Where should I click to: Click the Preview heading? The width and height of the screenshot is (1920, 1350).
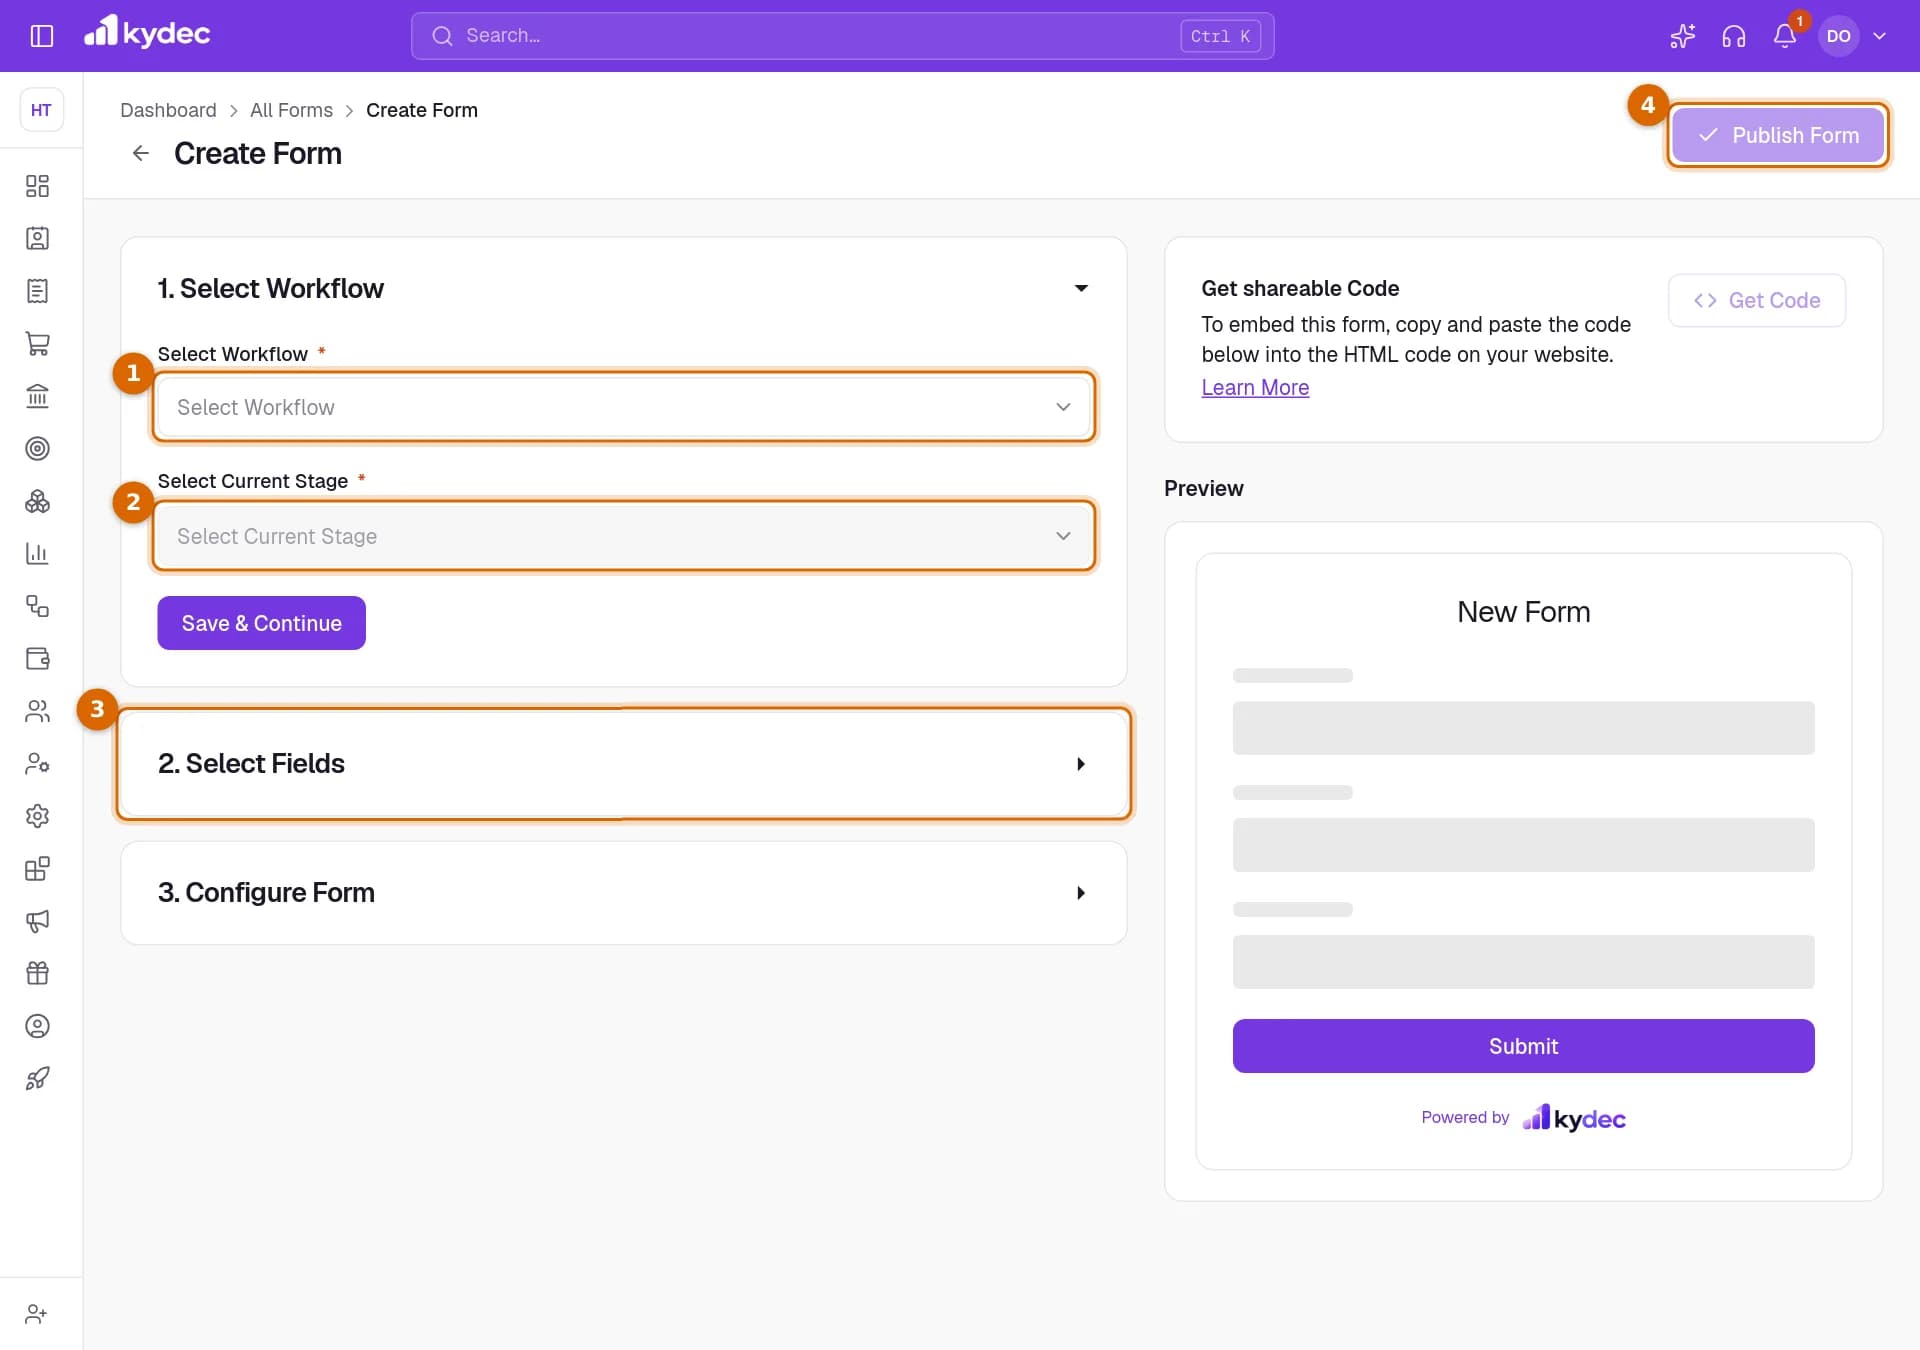click(x=1203, y=488)
